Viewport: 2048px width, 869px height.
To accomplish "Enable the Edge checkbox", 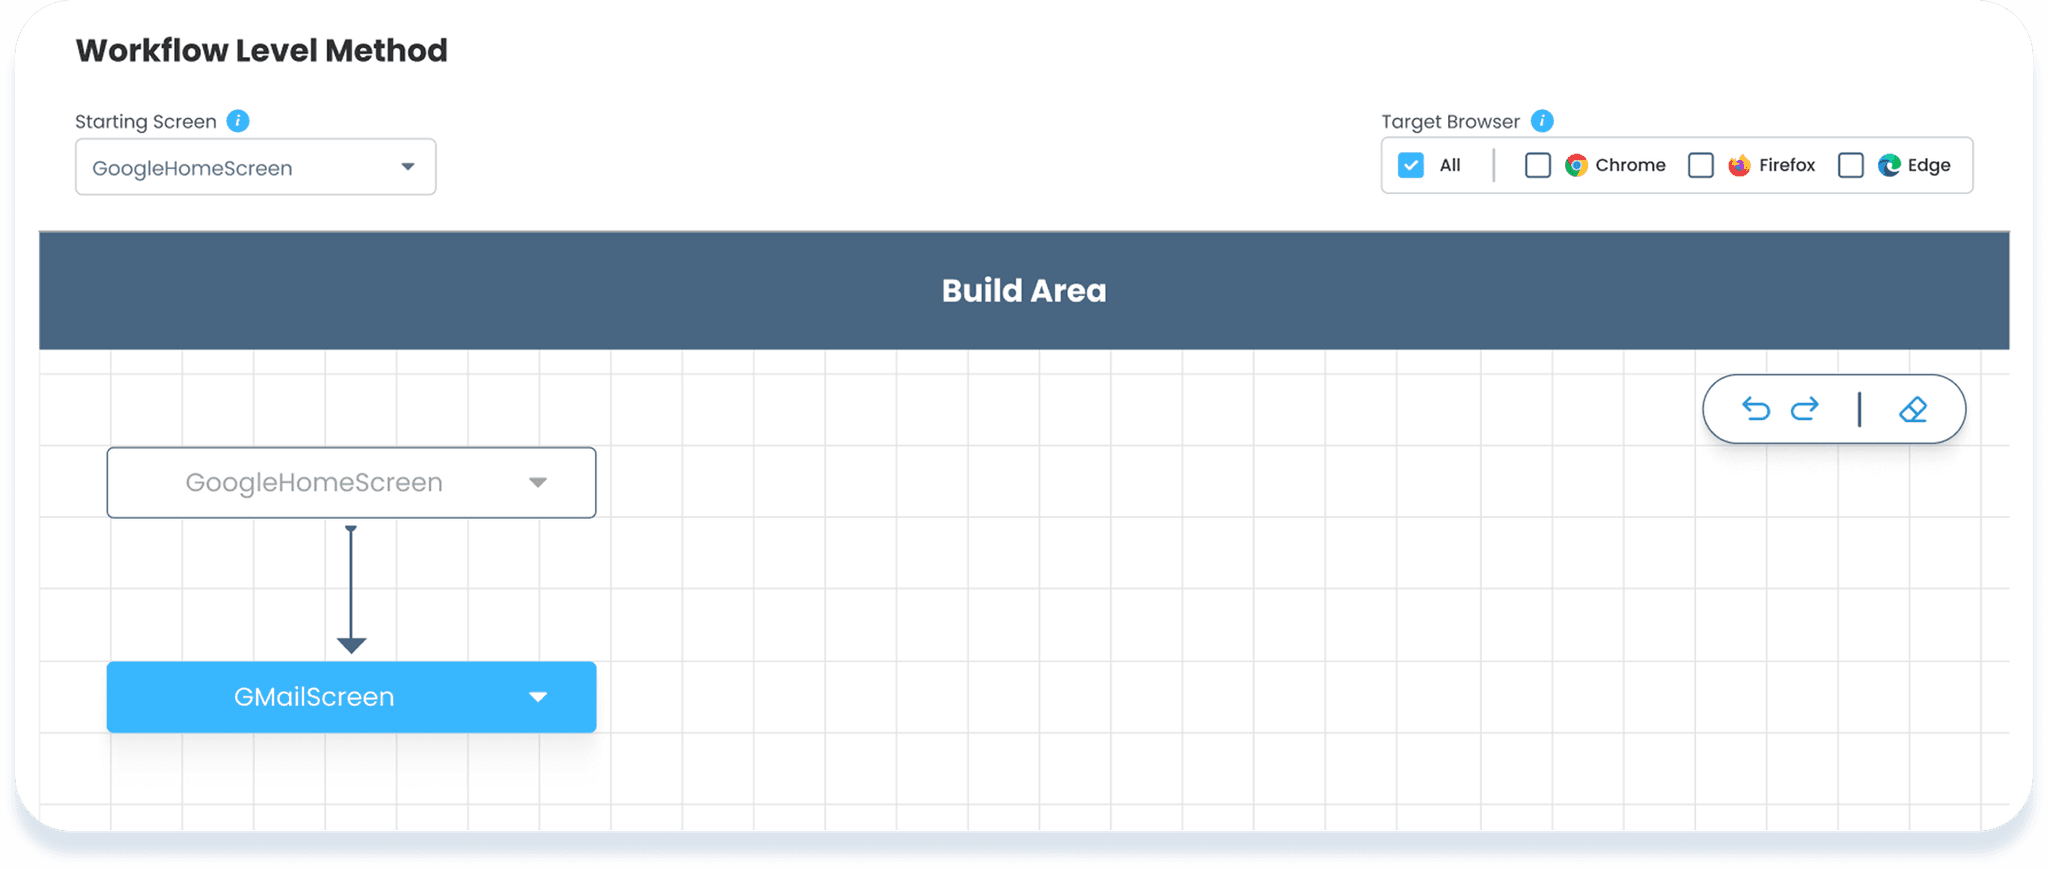I will click(1851, 165).
